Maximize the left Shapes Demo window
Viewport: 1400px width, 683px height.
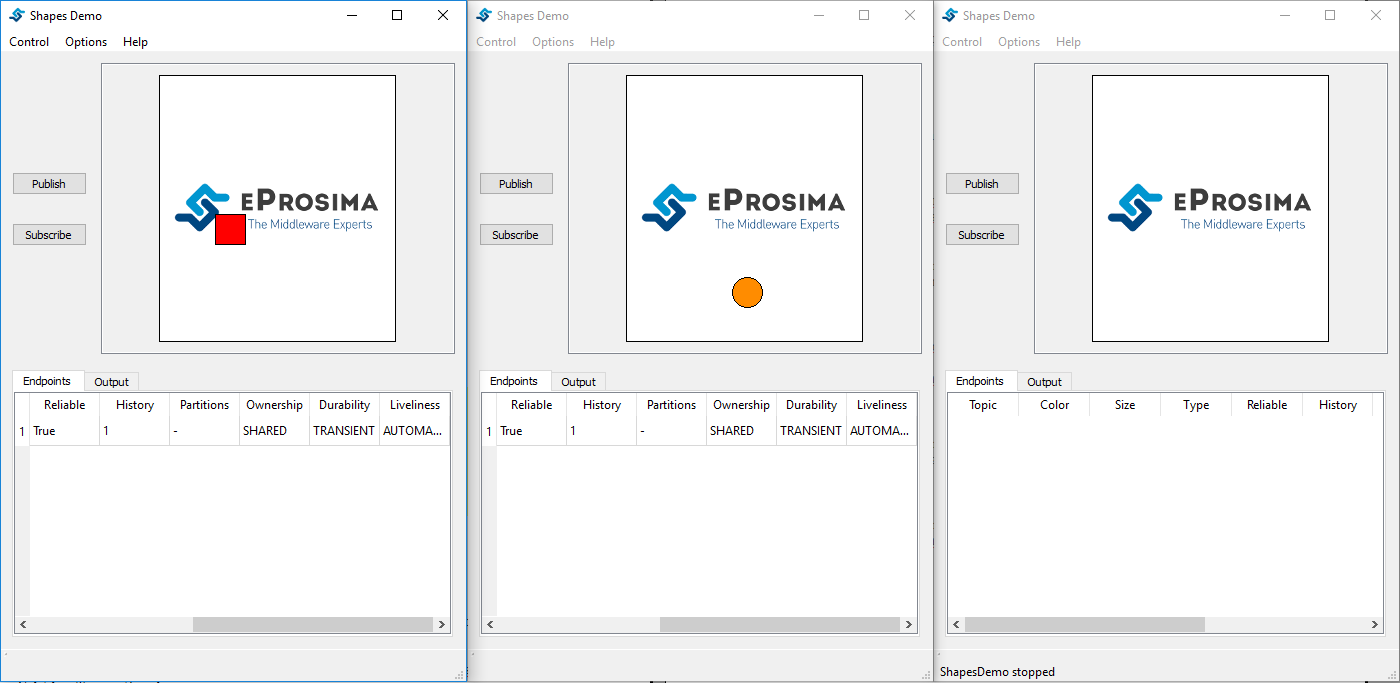coord(397,15)
